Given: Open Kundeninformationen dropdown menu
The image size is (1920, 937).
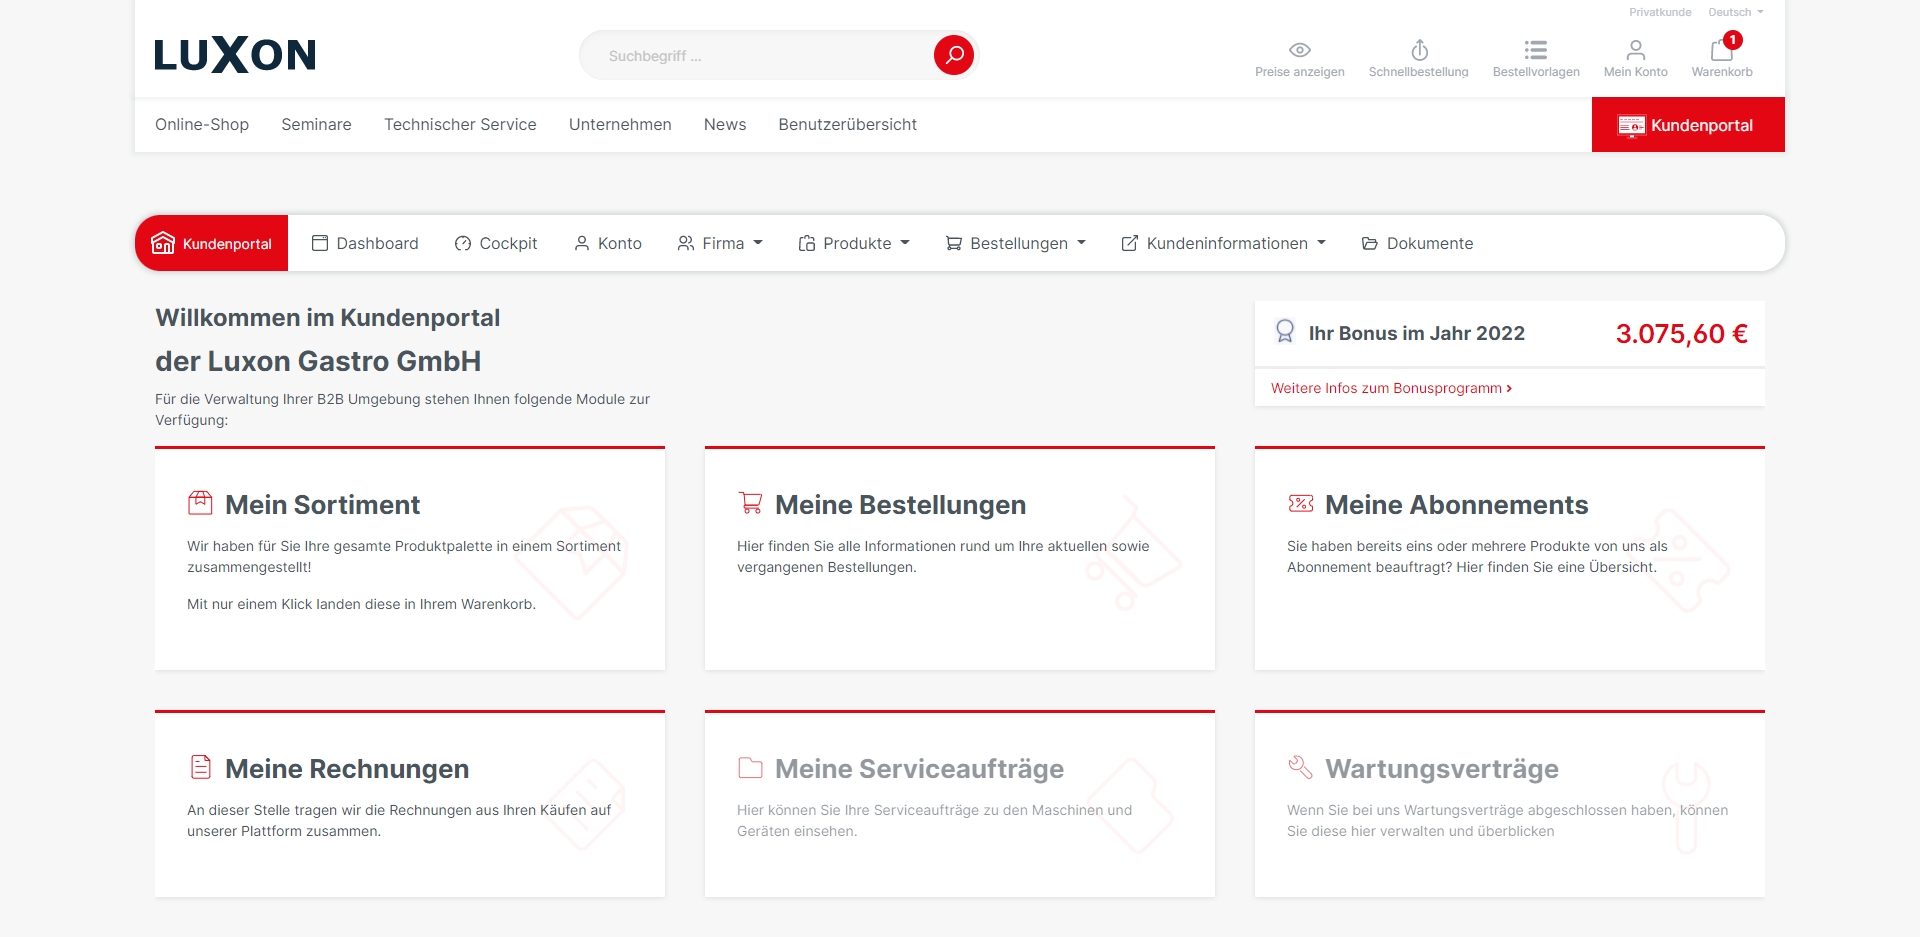Looking at the screenshot, I should coord(1224,243).
